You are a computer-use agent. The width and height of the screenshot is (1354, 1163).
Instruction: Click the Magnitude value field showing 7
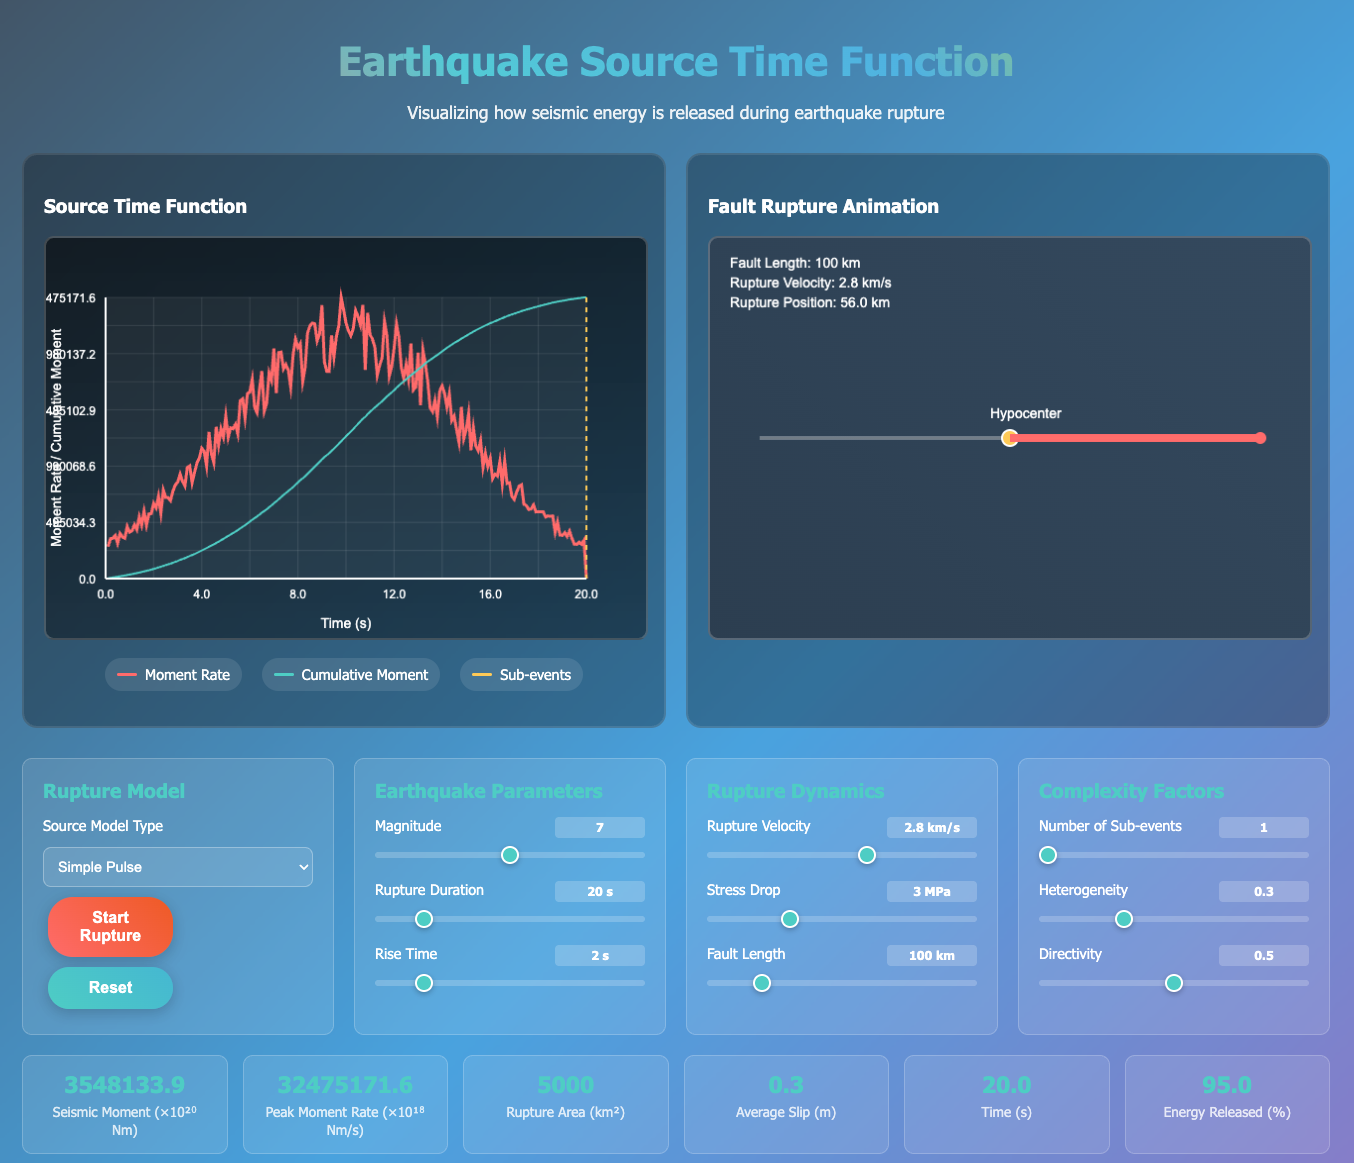[x=600, y=827]
